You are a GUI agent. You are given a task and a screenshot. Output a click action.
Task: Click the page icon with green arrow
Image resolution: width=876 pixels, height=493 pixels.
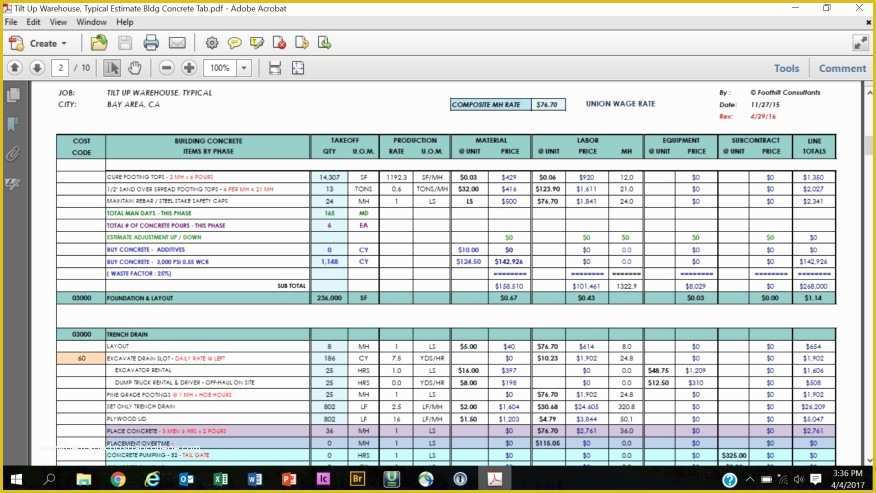pyautogui.click(x=324, y=43)
